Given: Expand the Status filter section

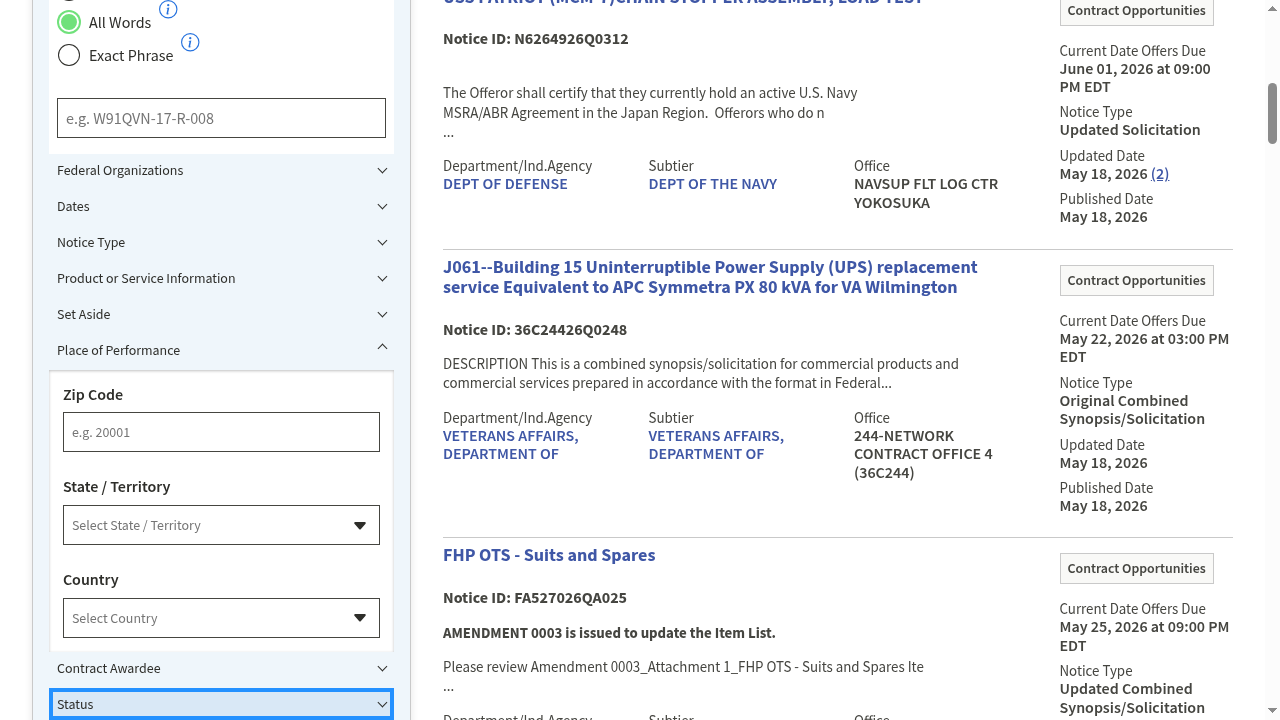Looking at the screenshot, I should pos(221,704).
